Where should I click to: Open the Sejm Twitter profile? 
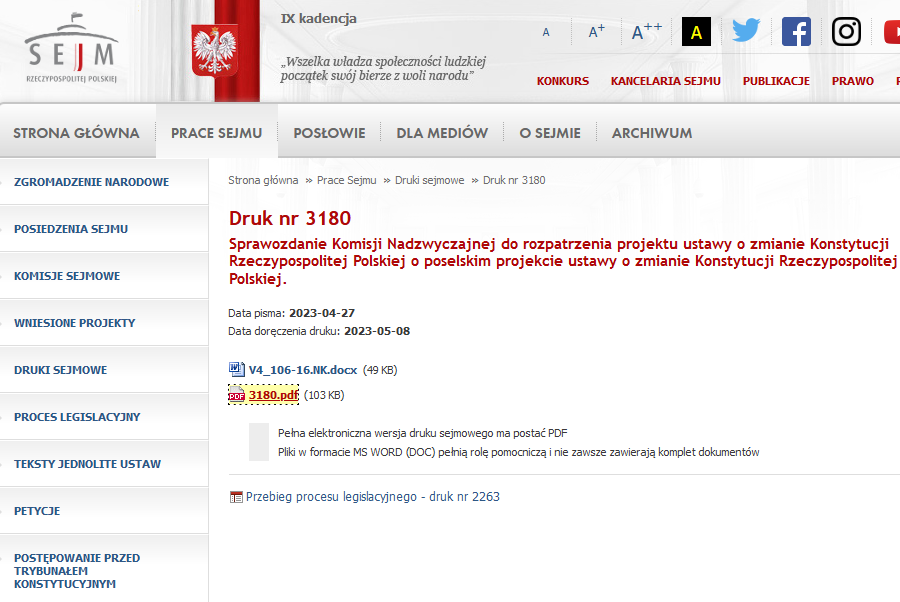[746, 31]
